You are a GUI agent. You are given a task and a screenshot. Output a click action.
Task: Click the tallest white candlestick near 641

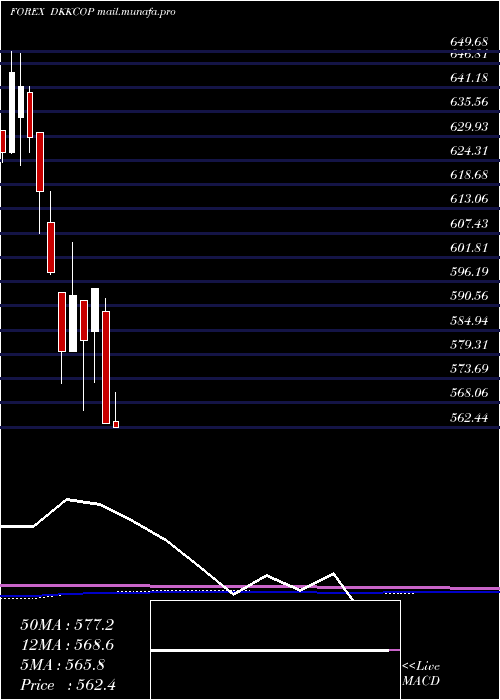(x=12, y=112)
